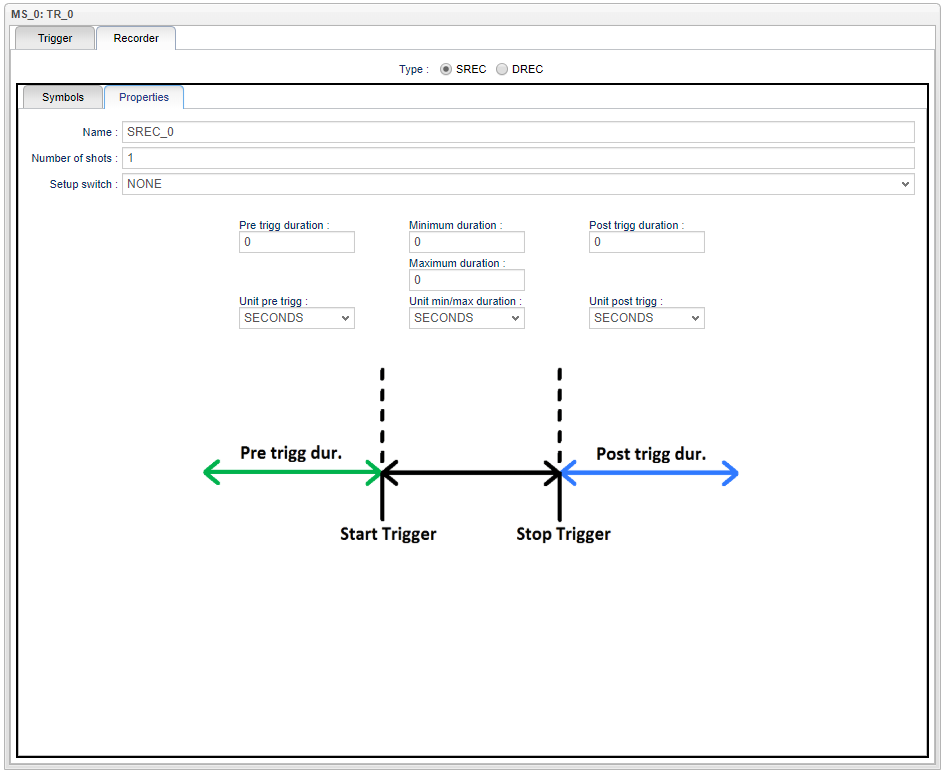Switch to the Trigger tab
This screenshot has width=945, height=774.
[x=55, y=39]
